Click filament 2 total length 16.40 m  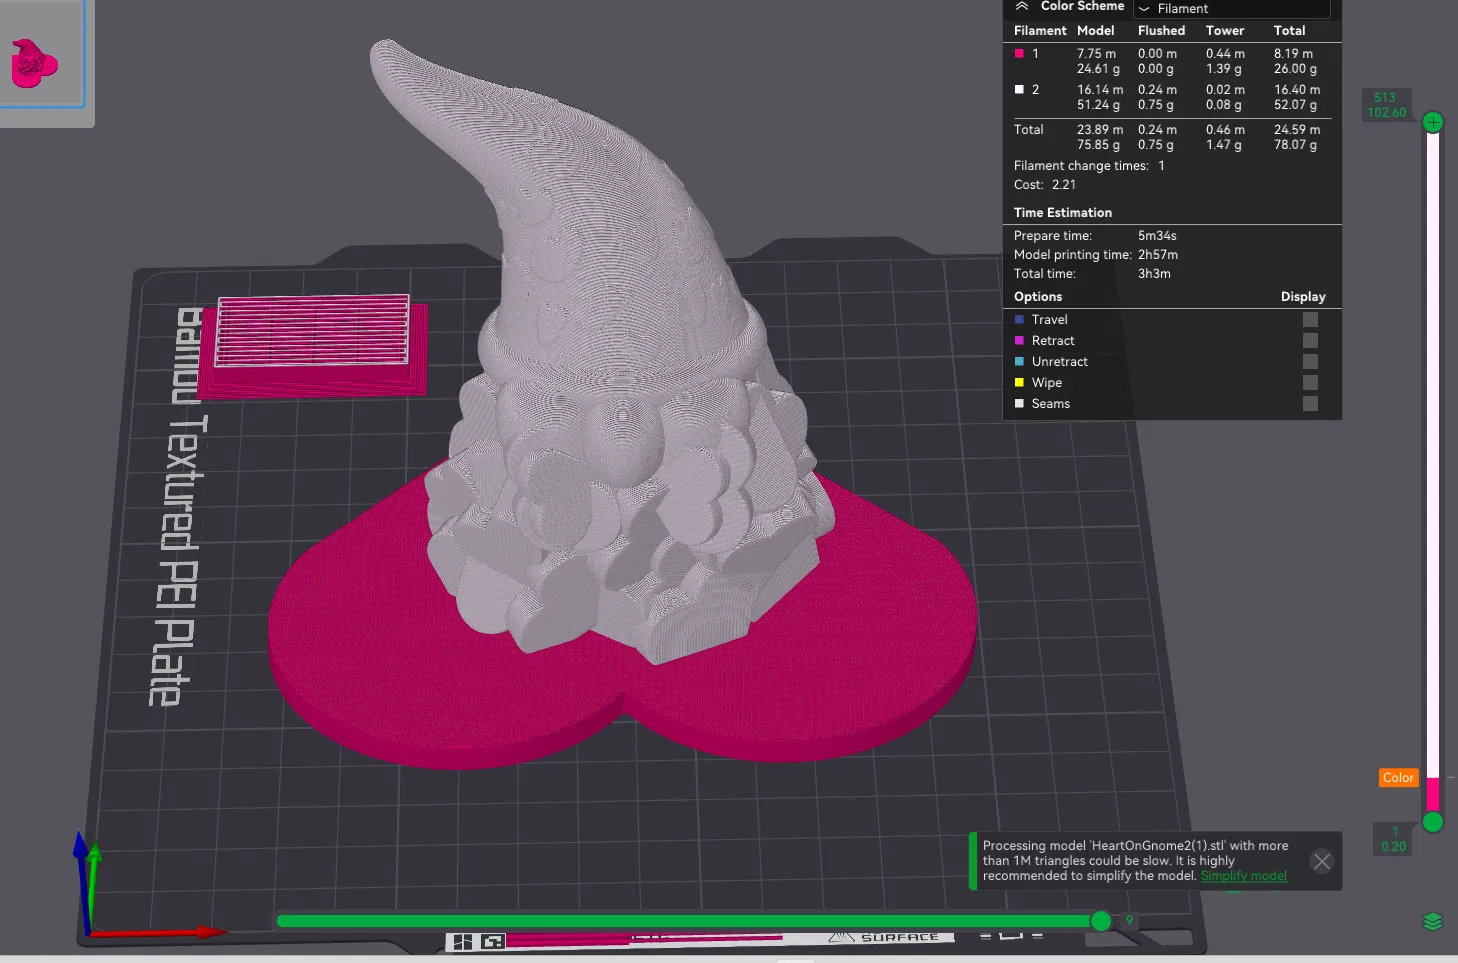pos(1297,90)
